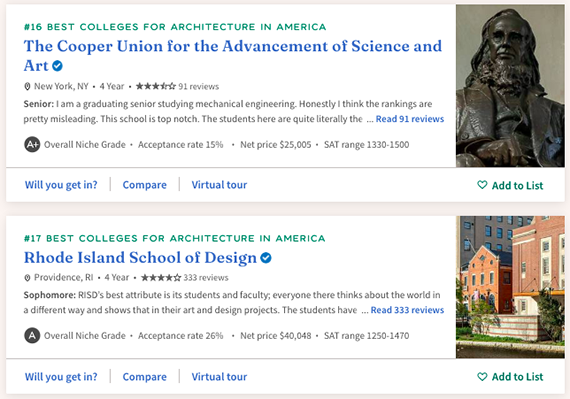Click the location pin next to New York, NY
The width and height of the screenshot is (570, 399).
point(27,86)
